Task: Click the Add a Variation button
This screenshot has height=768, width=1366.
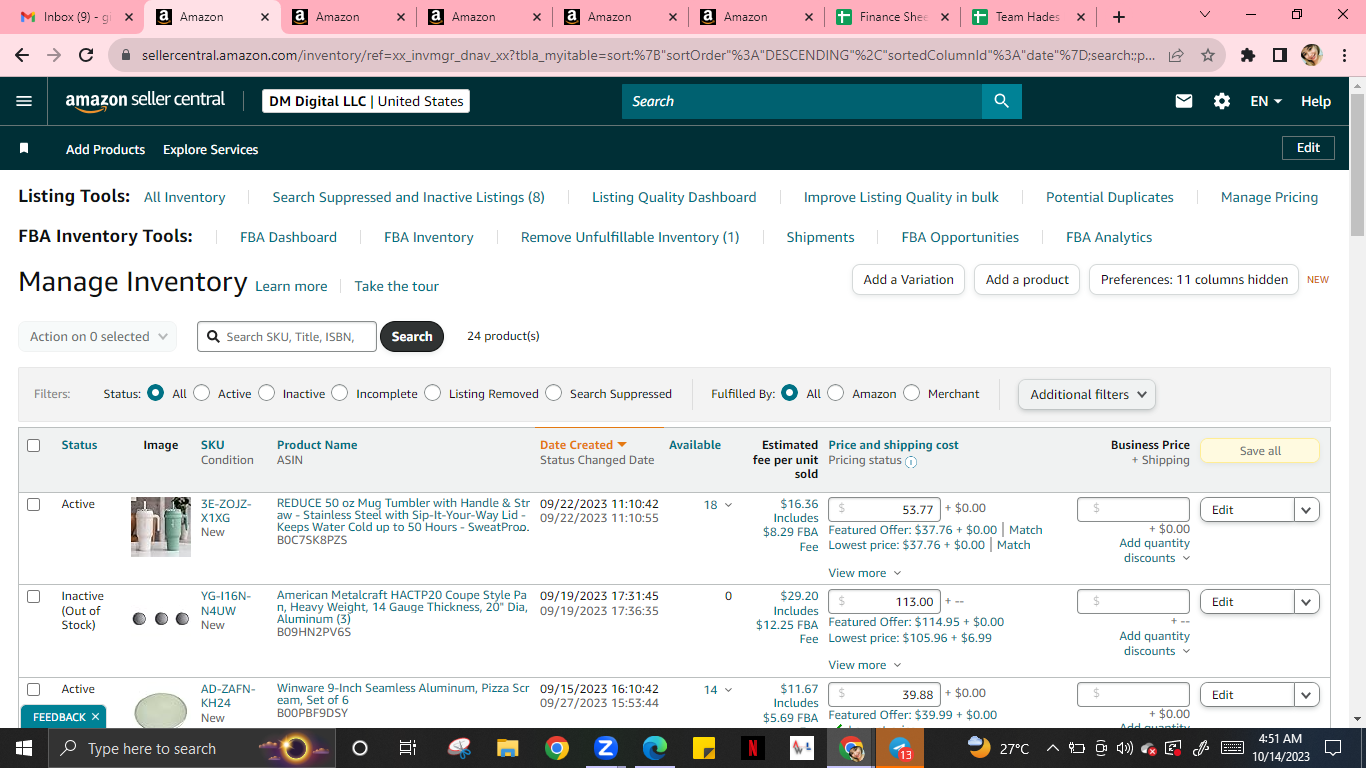Action: [908, 280]
